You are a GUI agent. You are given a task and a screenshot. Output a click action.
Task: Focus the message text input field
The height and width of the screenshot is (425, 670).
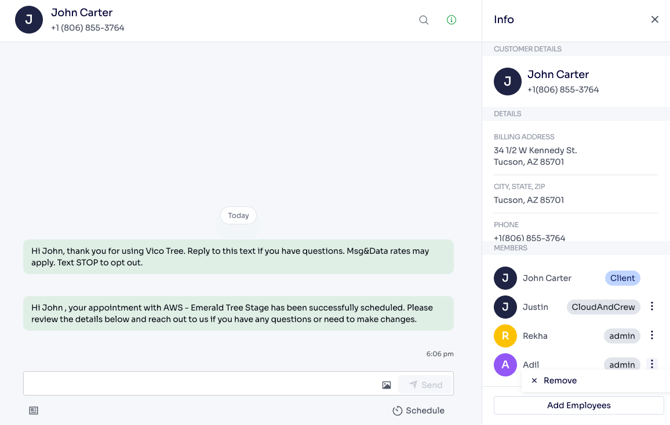200,384
